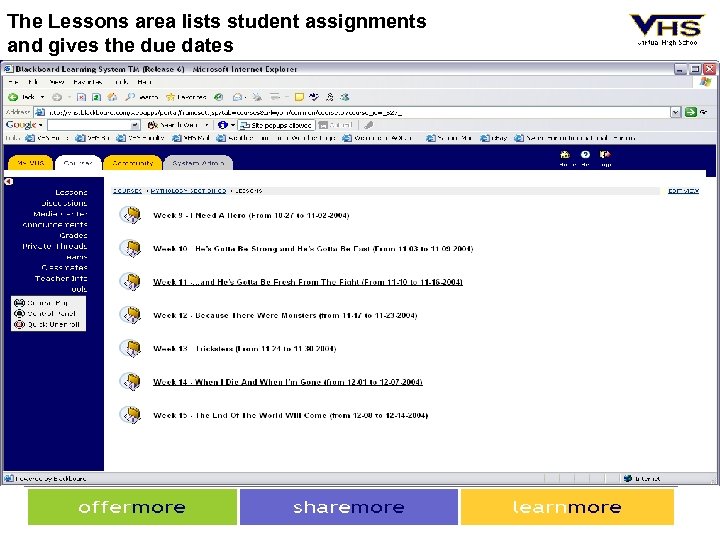Open Discussions in the course menu

click(x=64, y=203)
